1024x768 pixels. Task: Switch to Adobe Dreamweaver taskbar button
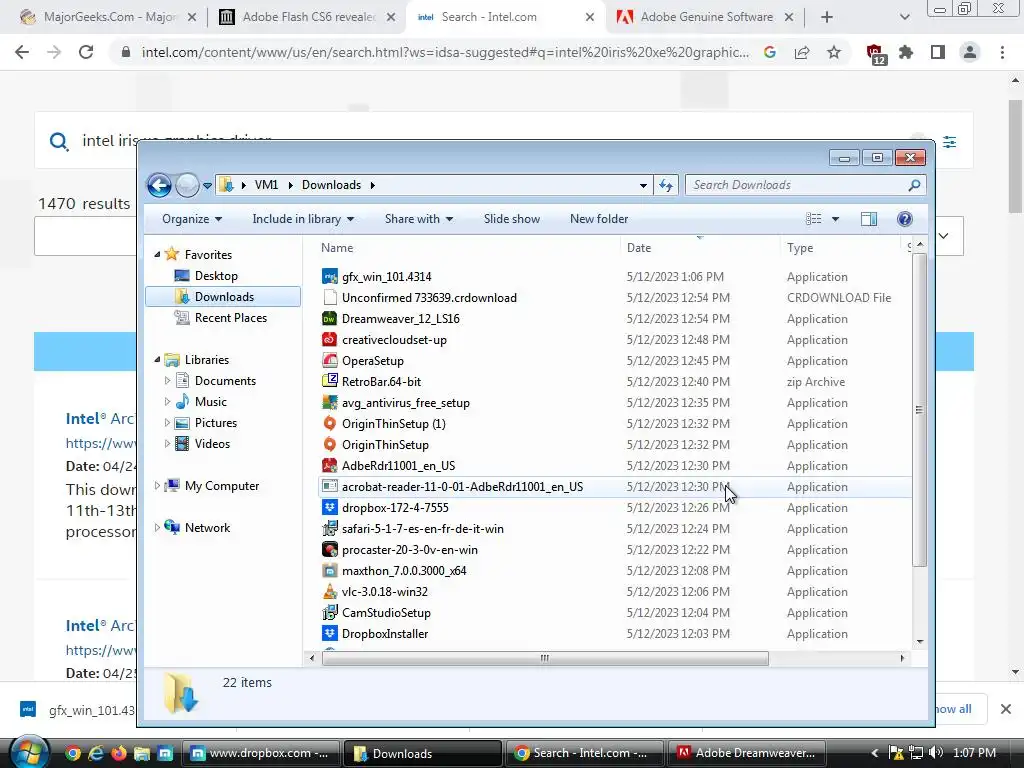[x=748, y=753]
